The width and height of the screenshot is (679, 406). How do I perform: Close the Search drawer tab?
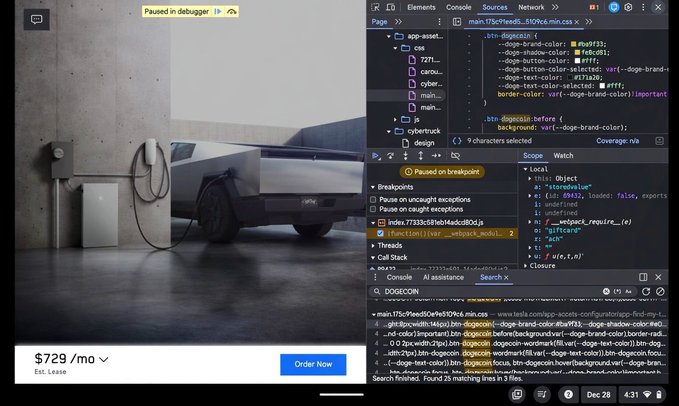[x=506, y=277]
